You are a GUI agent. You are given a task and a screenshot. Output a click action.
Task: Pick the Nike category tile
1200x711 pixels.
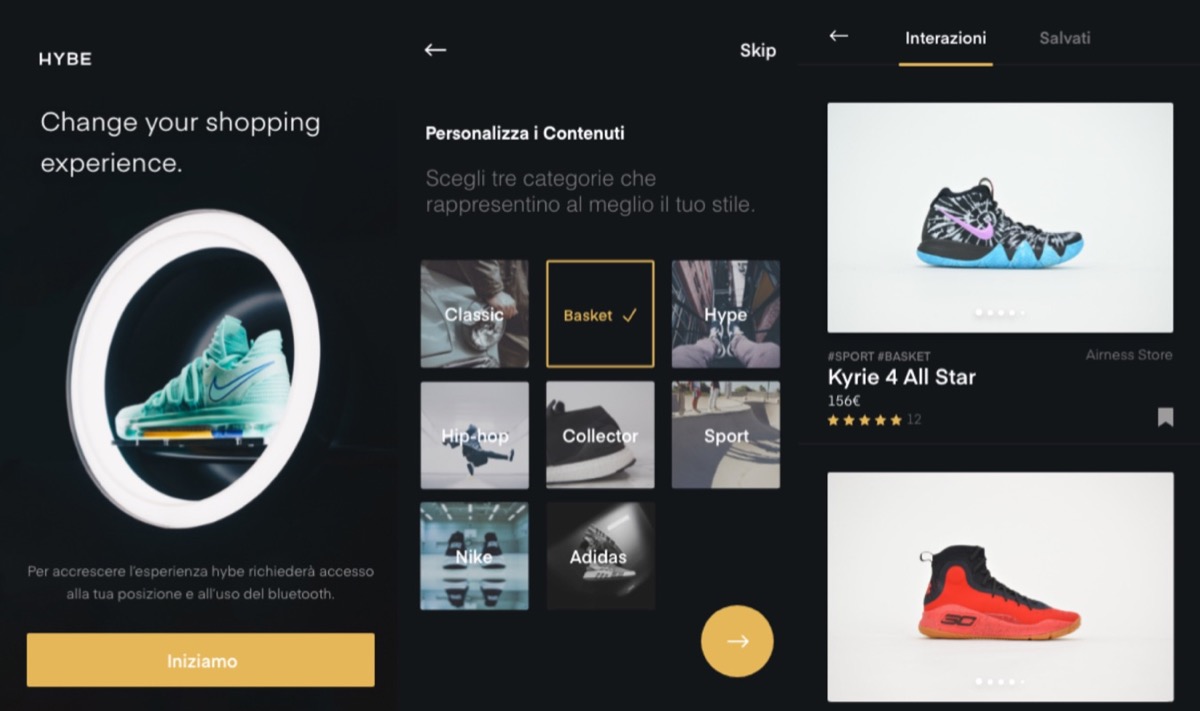[475, 556]
